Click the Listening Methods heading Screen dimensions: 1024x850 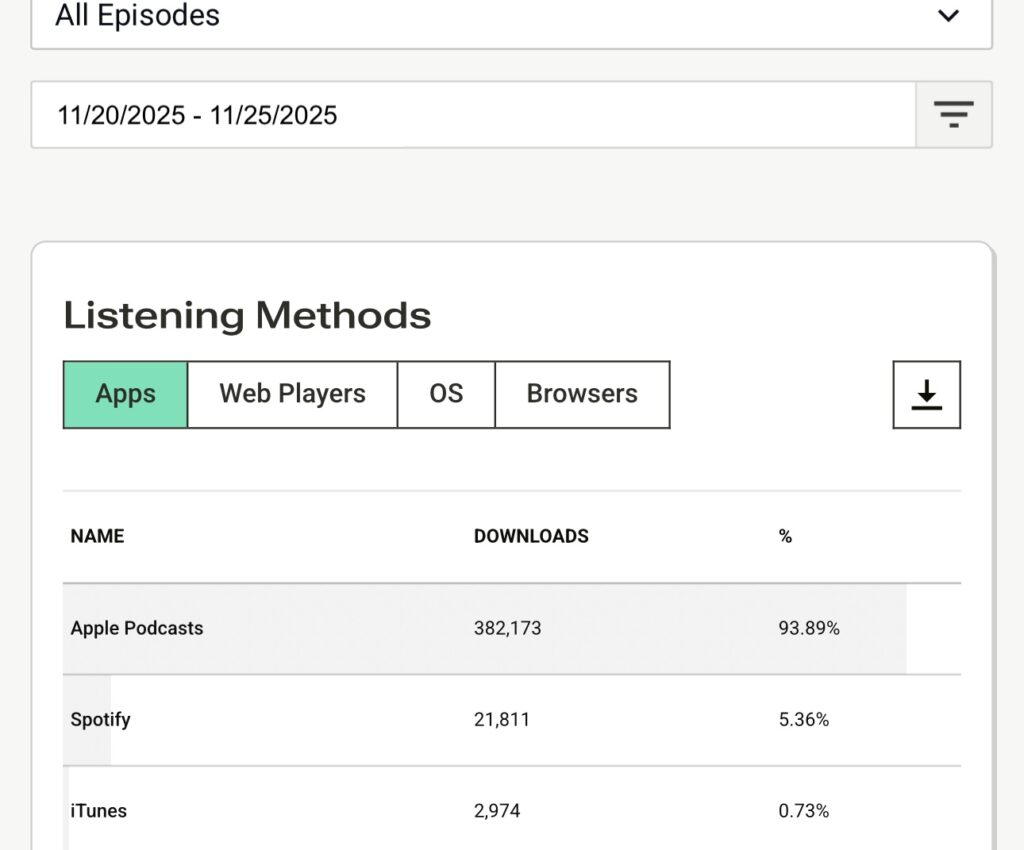[247, 315]
